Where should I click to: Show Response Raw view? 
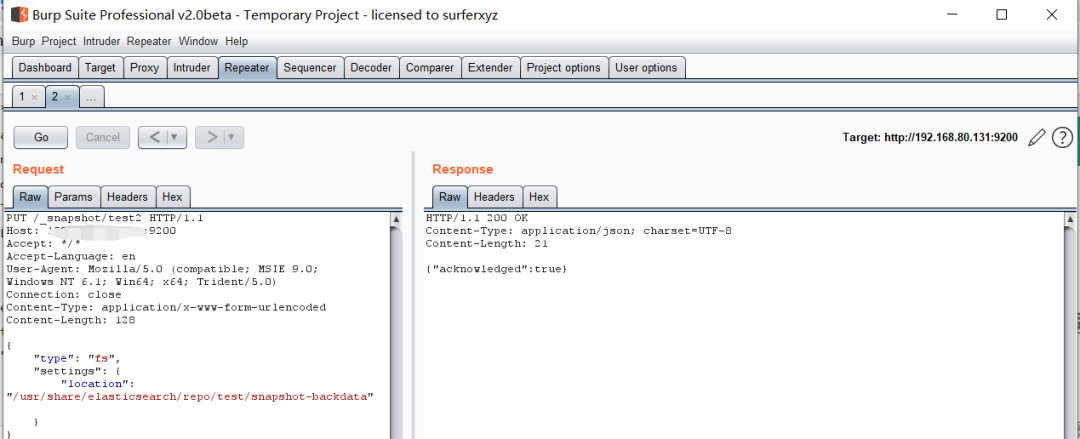click(x=450, y=197)
